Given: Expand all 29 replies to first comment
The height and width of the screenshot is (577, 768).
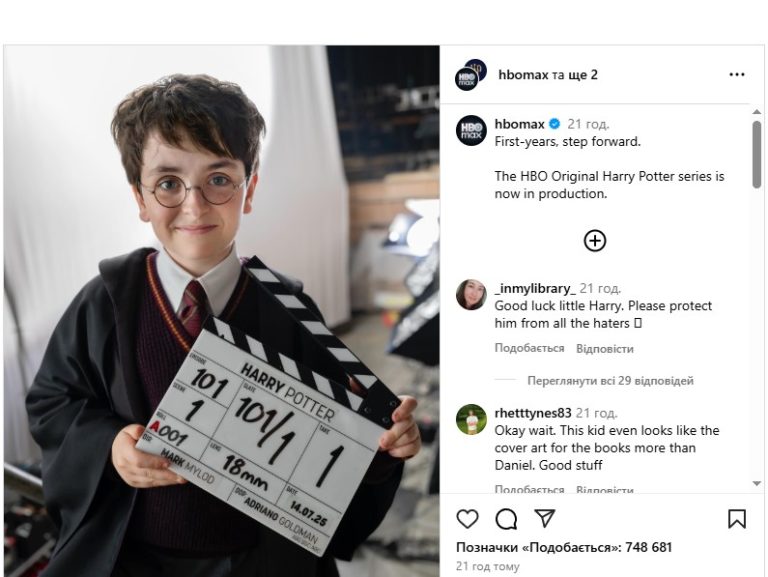Looking at the screenshot, I should point(610,381).
